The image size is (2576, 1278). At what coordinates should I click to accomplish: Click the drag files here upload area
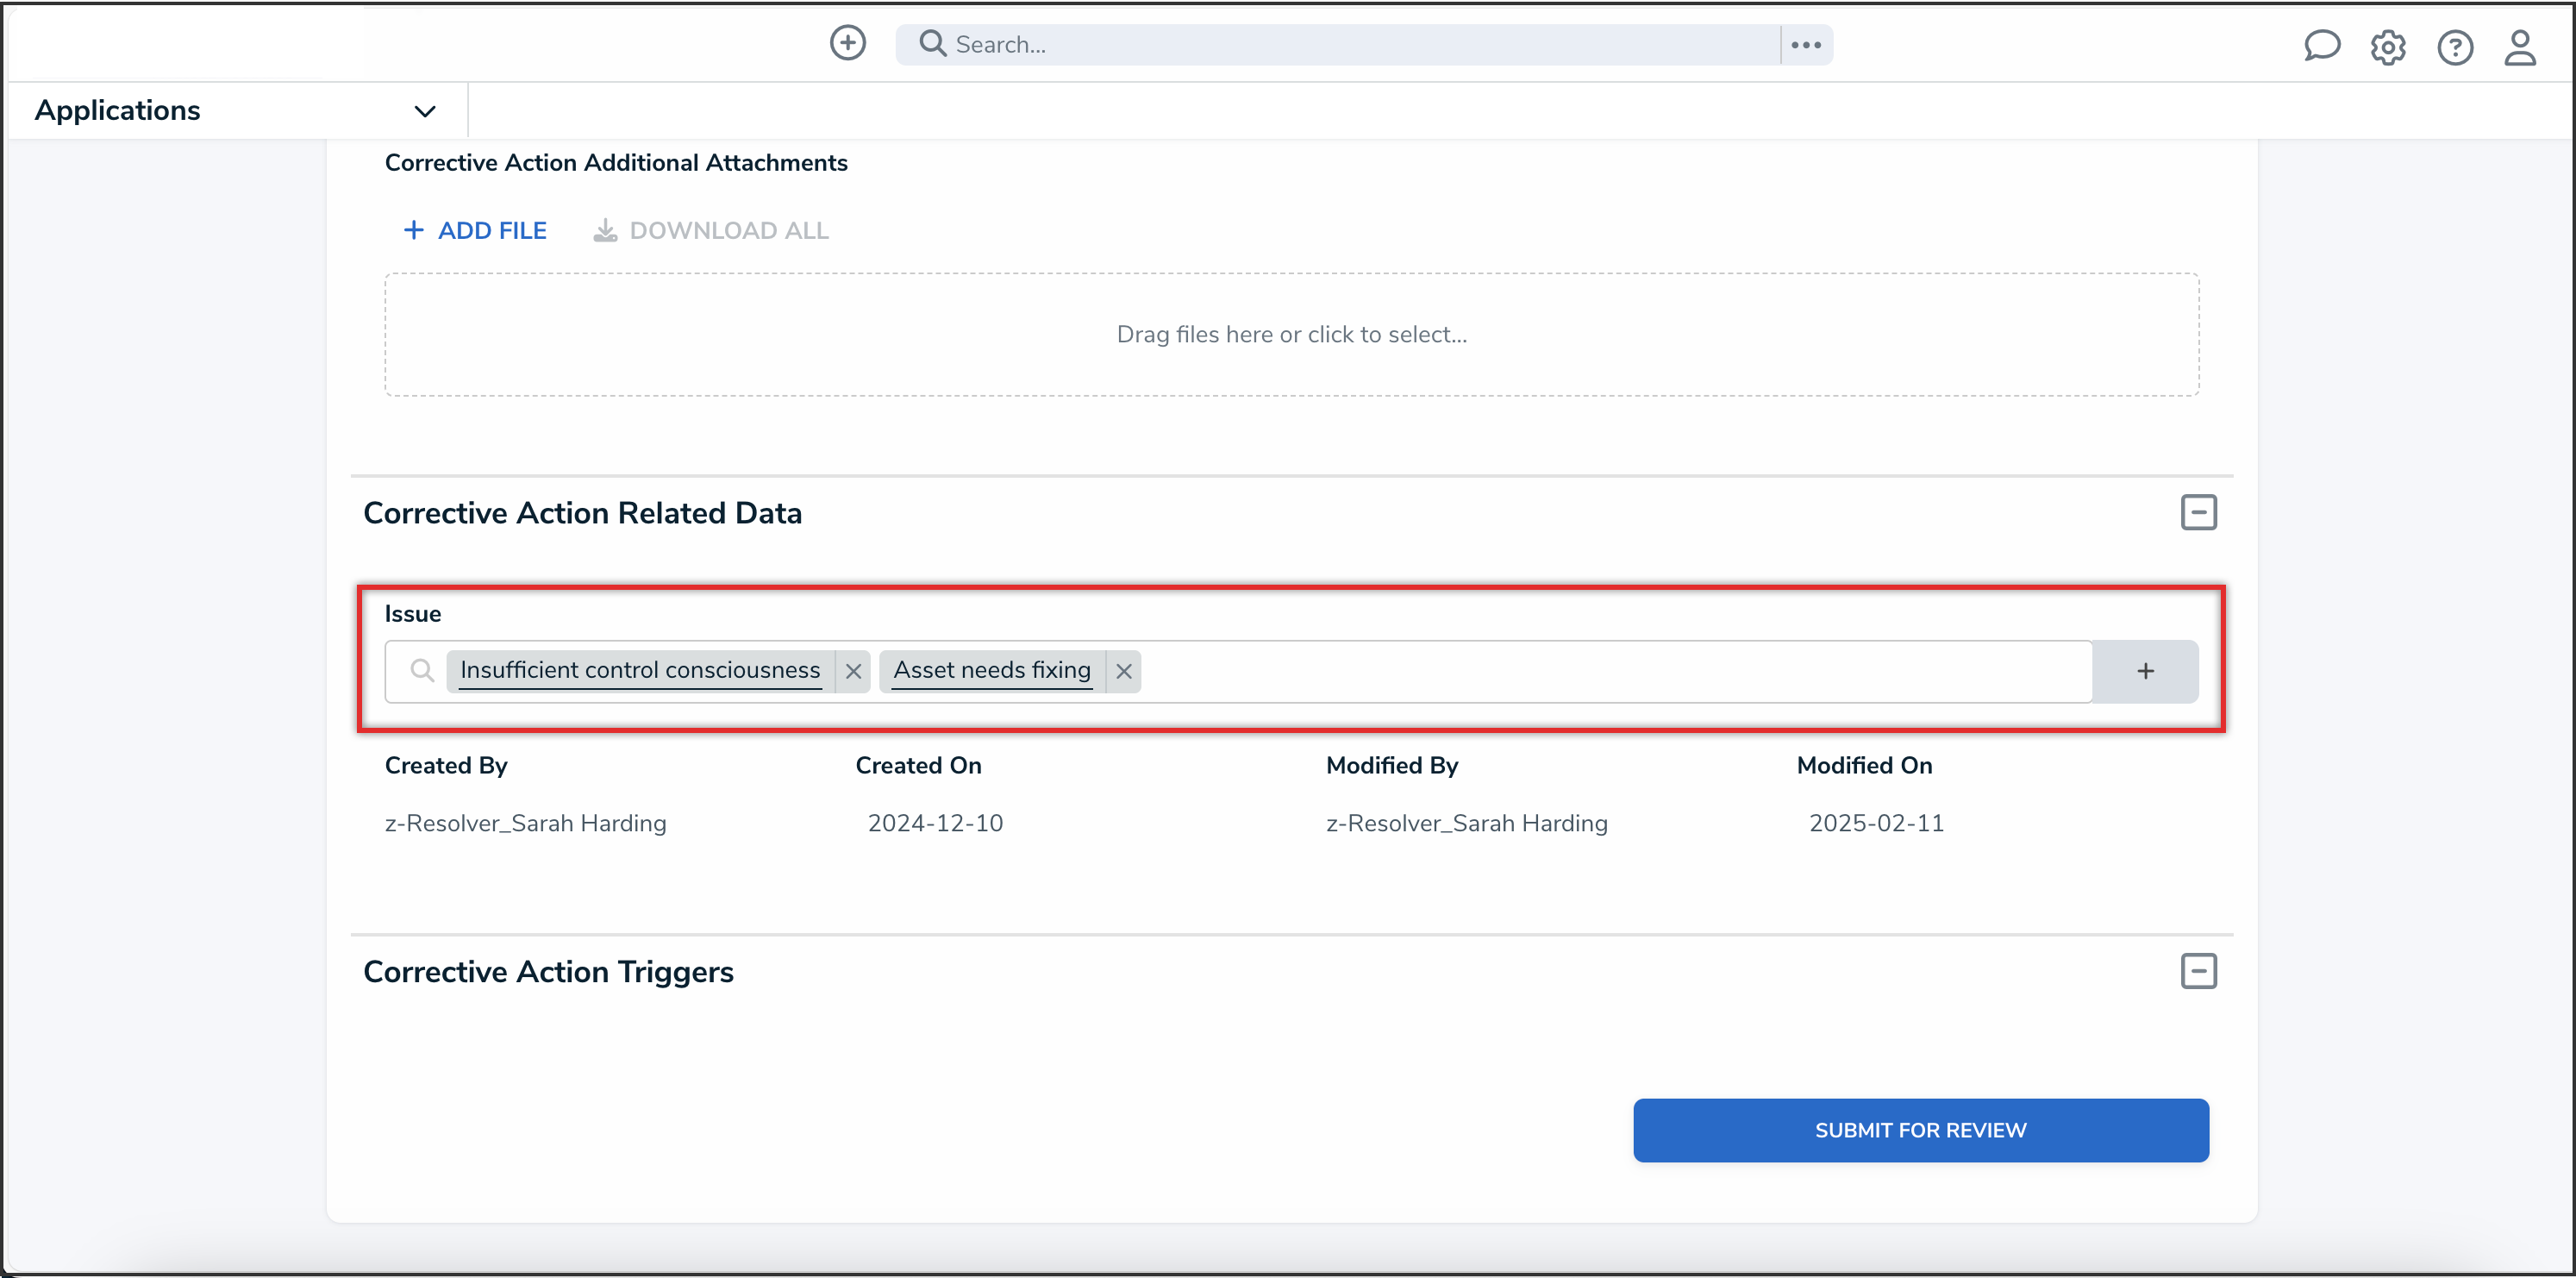click(1291, 335)
